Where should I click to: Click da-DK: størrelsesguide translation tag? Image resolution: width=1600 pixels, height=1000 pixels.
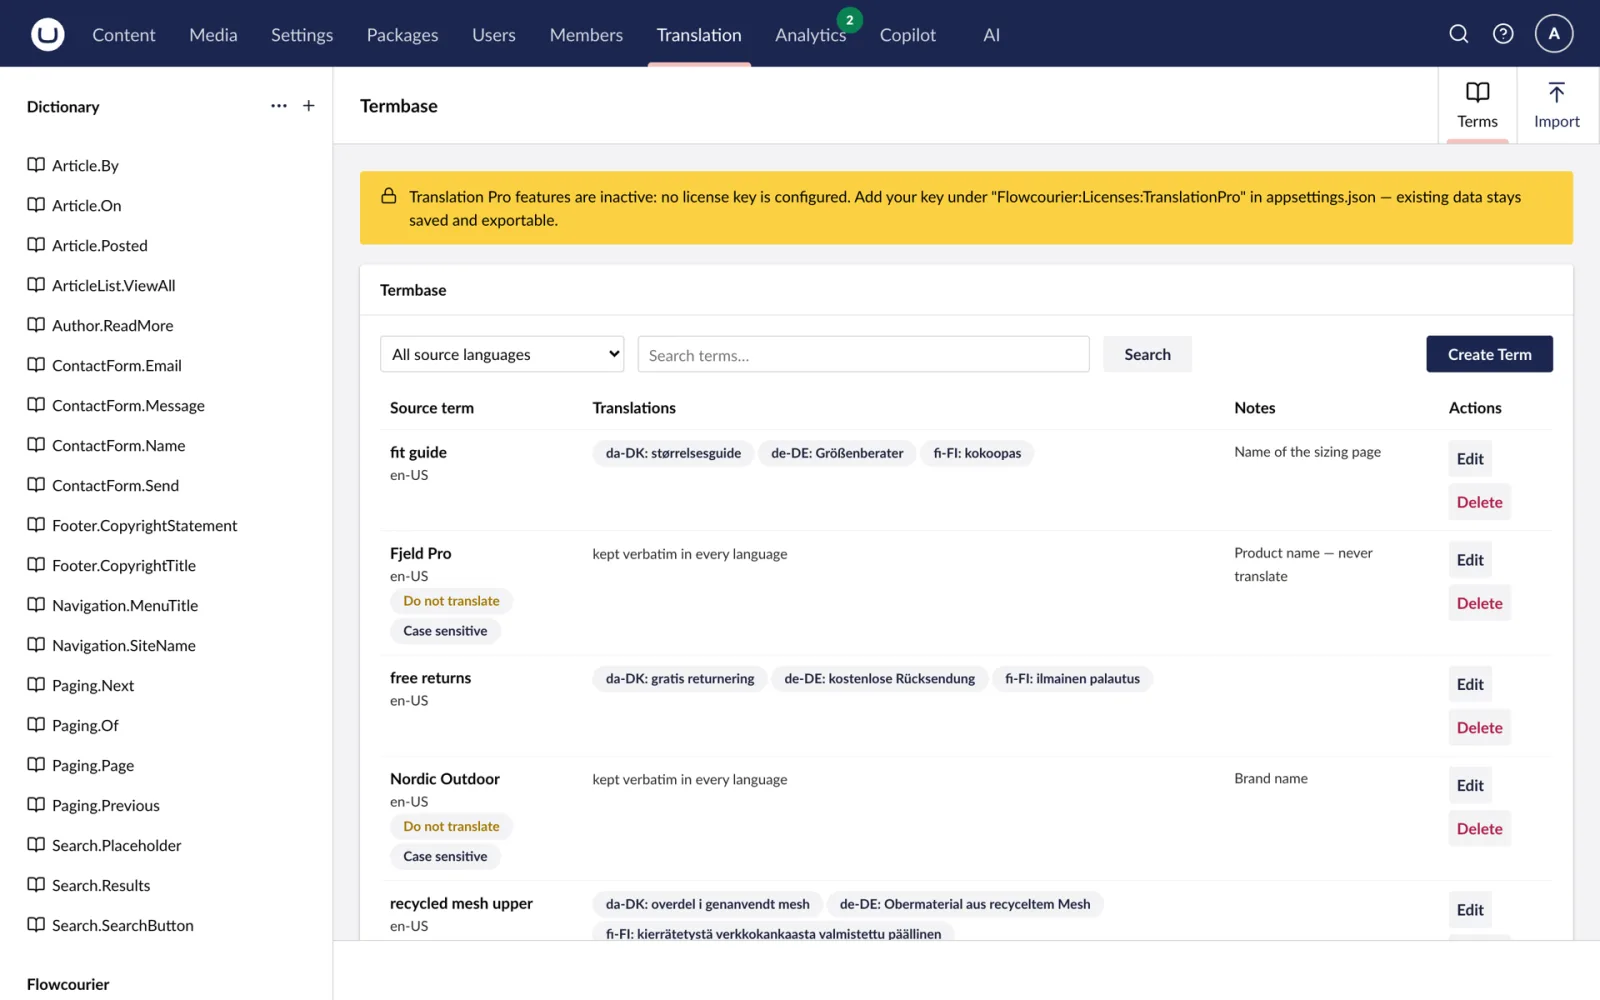673,453
